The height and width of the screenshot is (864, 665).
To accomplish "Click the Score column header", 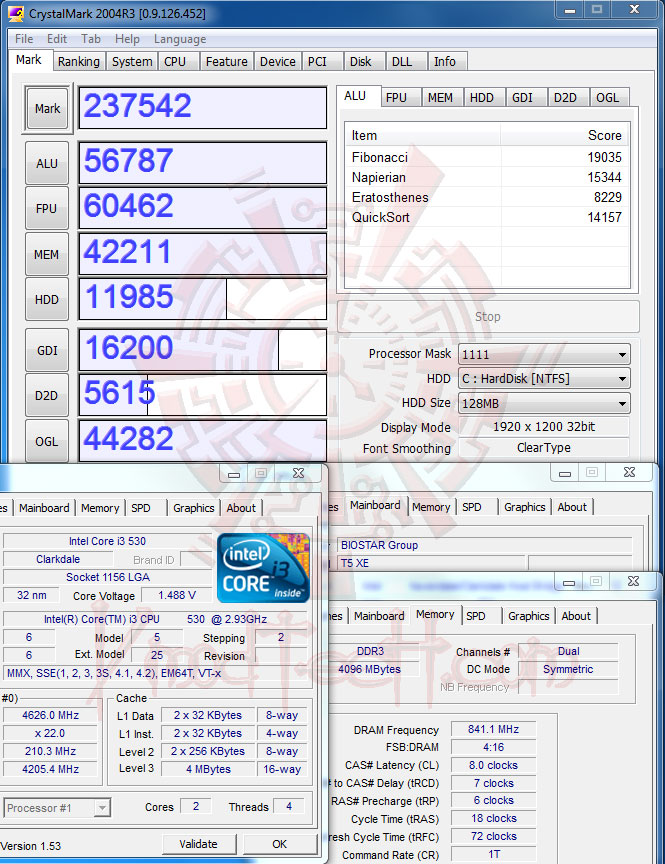I will [x=564, y=136].
